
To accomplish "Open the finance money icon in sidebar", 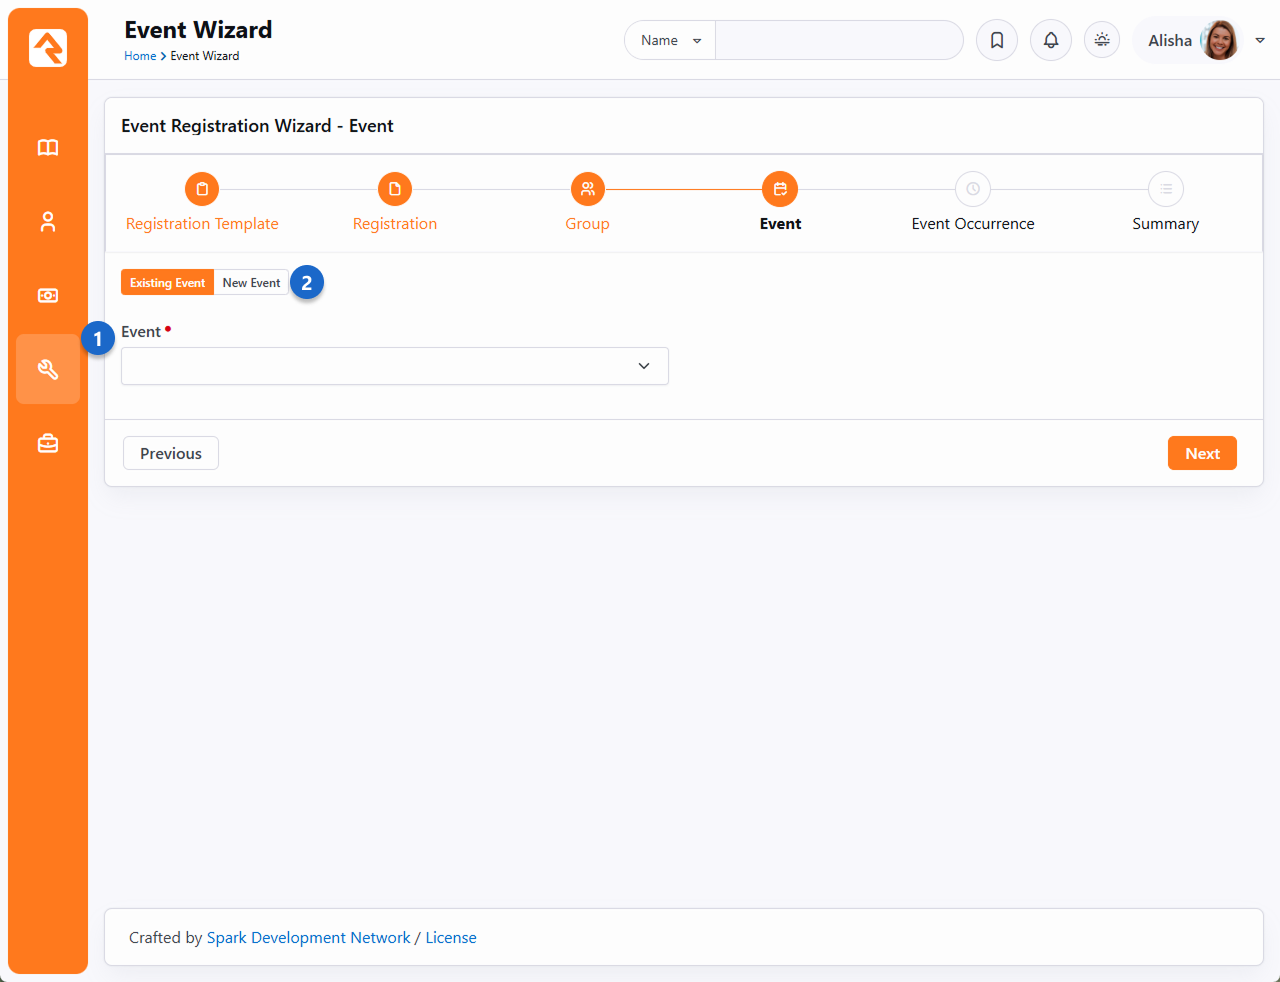I will click(48, 296).
